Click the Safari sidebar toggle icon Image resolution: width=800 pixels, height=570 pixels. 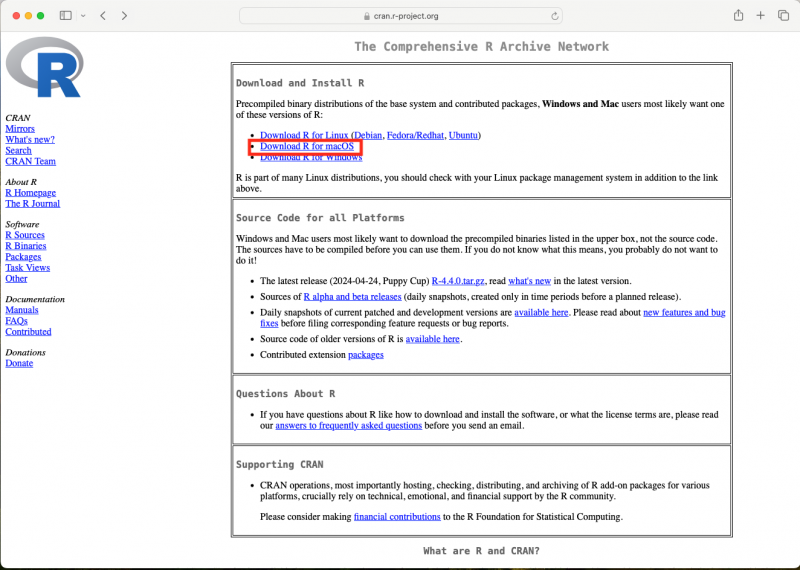tap(65, 16)
